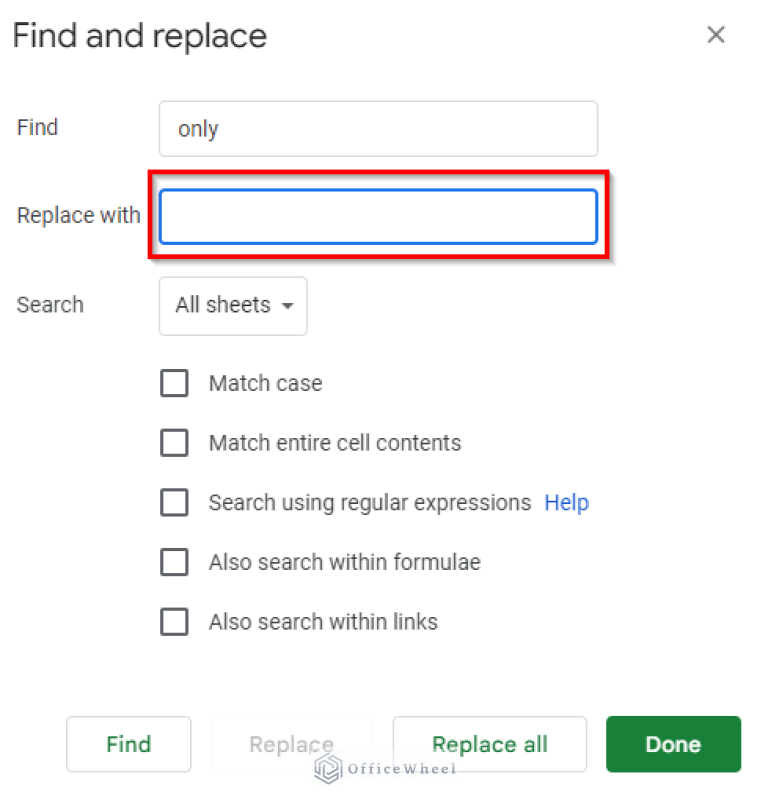
Task: Click inside the Find text field
Action: (377, 128)
